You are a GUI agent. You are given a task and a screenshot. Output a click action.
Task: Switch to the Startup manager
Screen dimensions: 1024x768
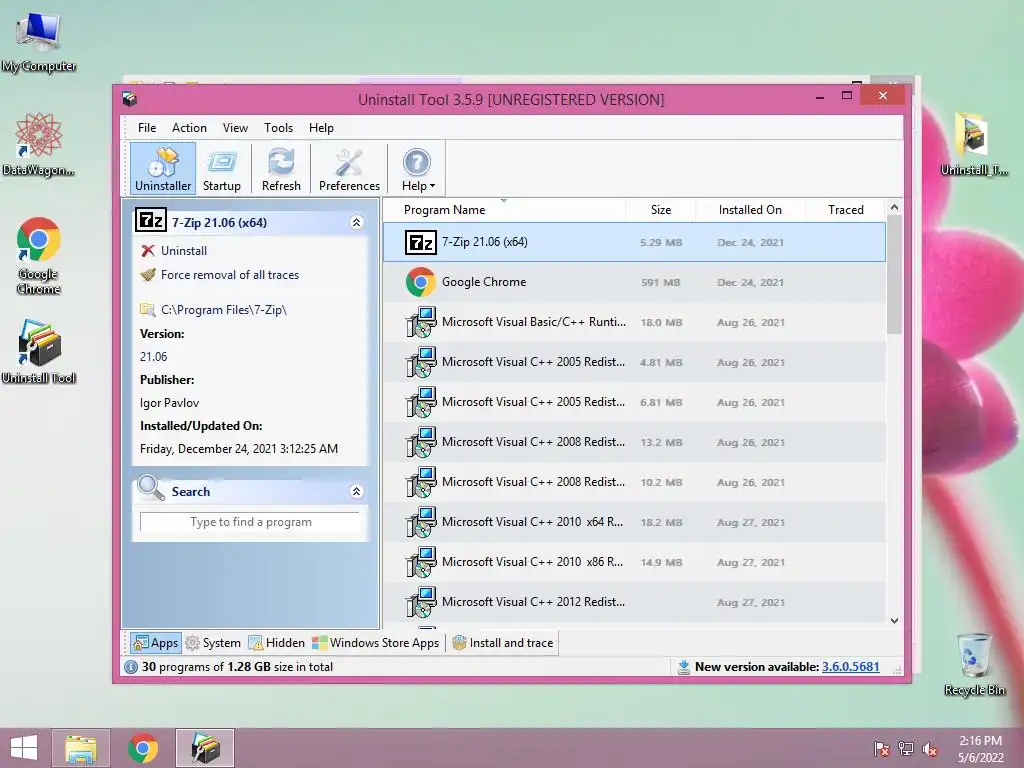pos(221,168)
